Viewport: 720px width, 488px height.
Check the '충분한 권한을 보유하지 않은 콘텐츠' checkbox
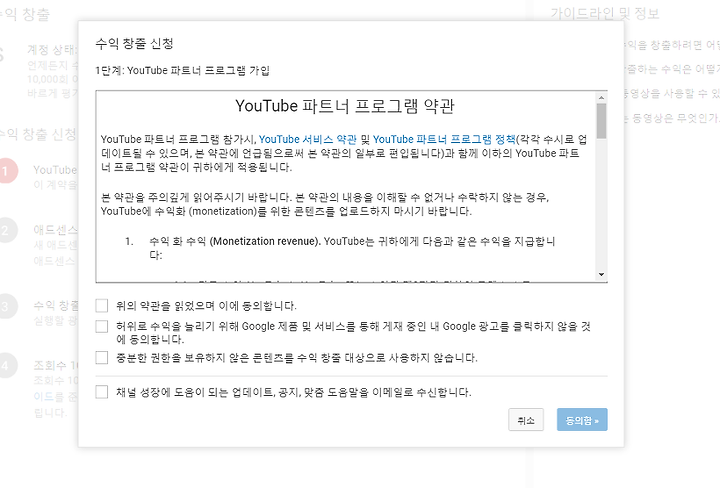tap(101, 358)
